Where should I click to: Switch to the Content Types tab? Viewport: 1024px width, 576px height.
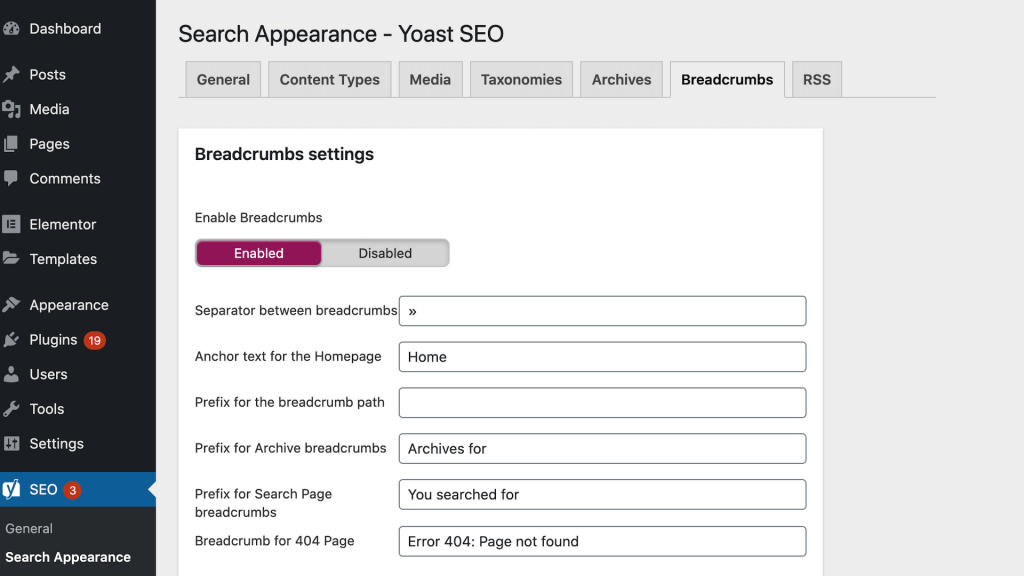329,80
